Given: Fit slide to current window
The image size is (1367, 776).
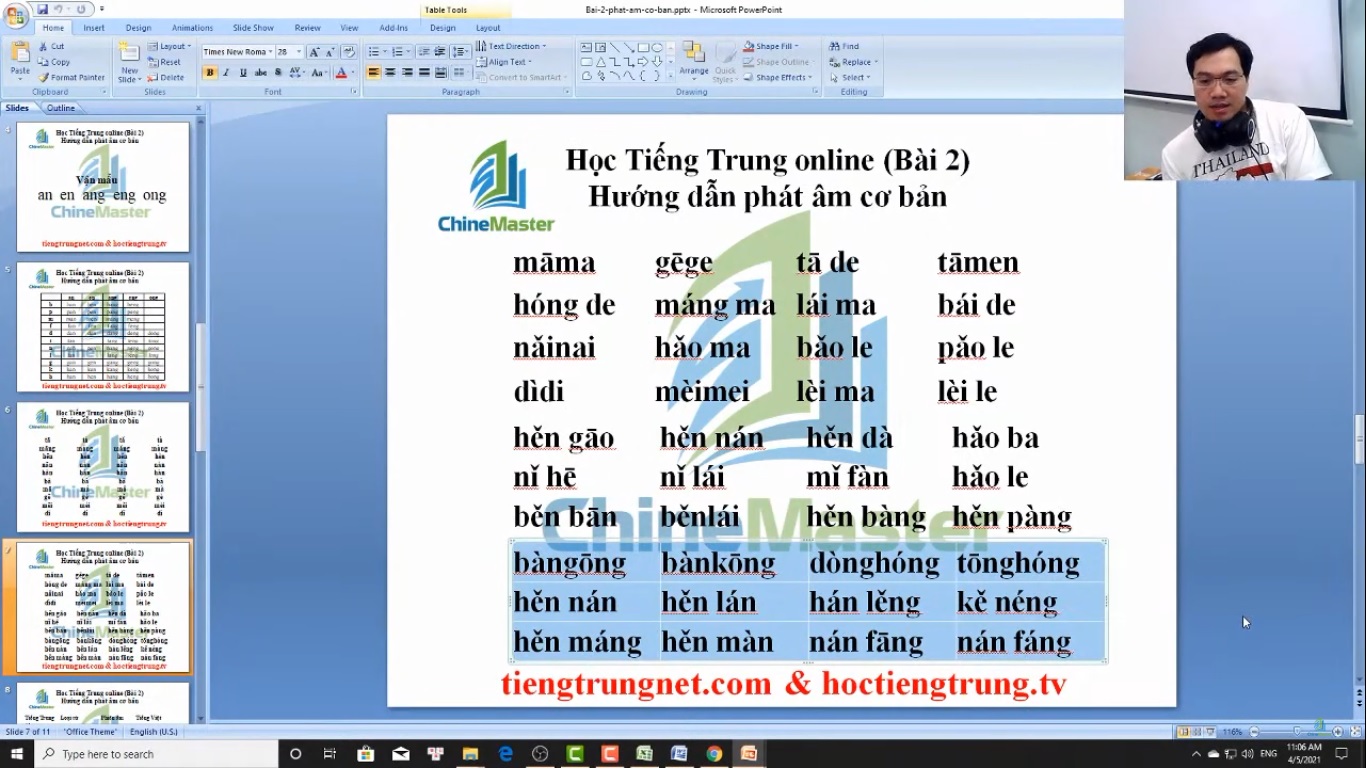Looking at the screenshot, I should pyautogui.click(x=1356, y=732).
